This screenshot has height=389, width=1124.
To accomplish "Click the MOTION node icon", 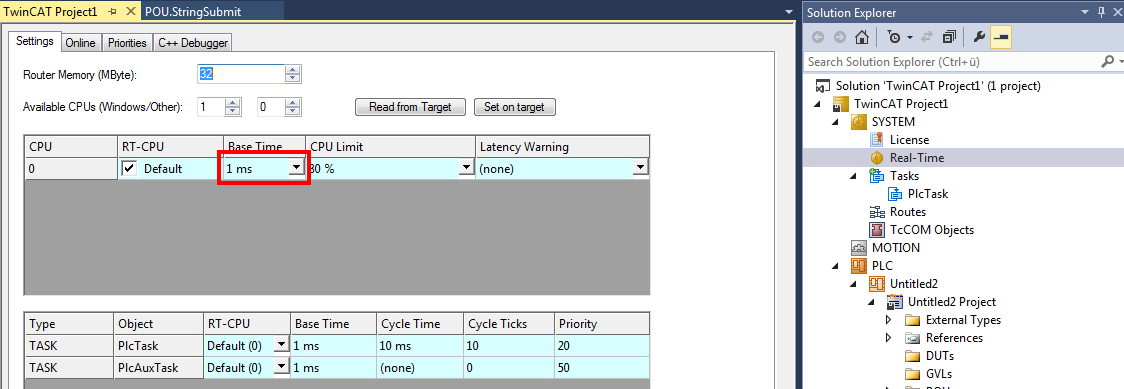I will pos(858,248).
